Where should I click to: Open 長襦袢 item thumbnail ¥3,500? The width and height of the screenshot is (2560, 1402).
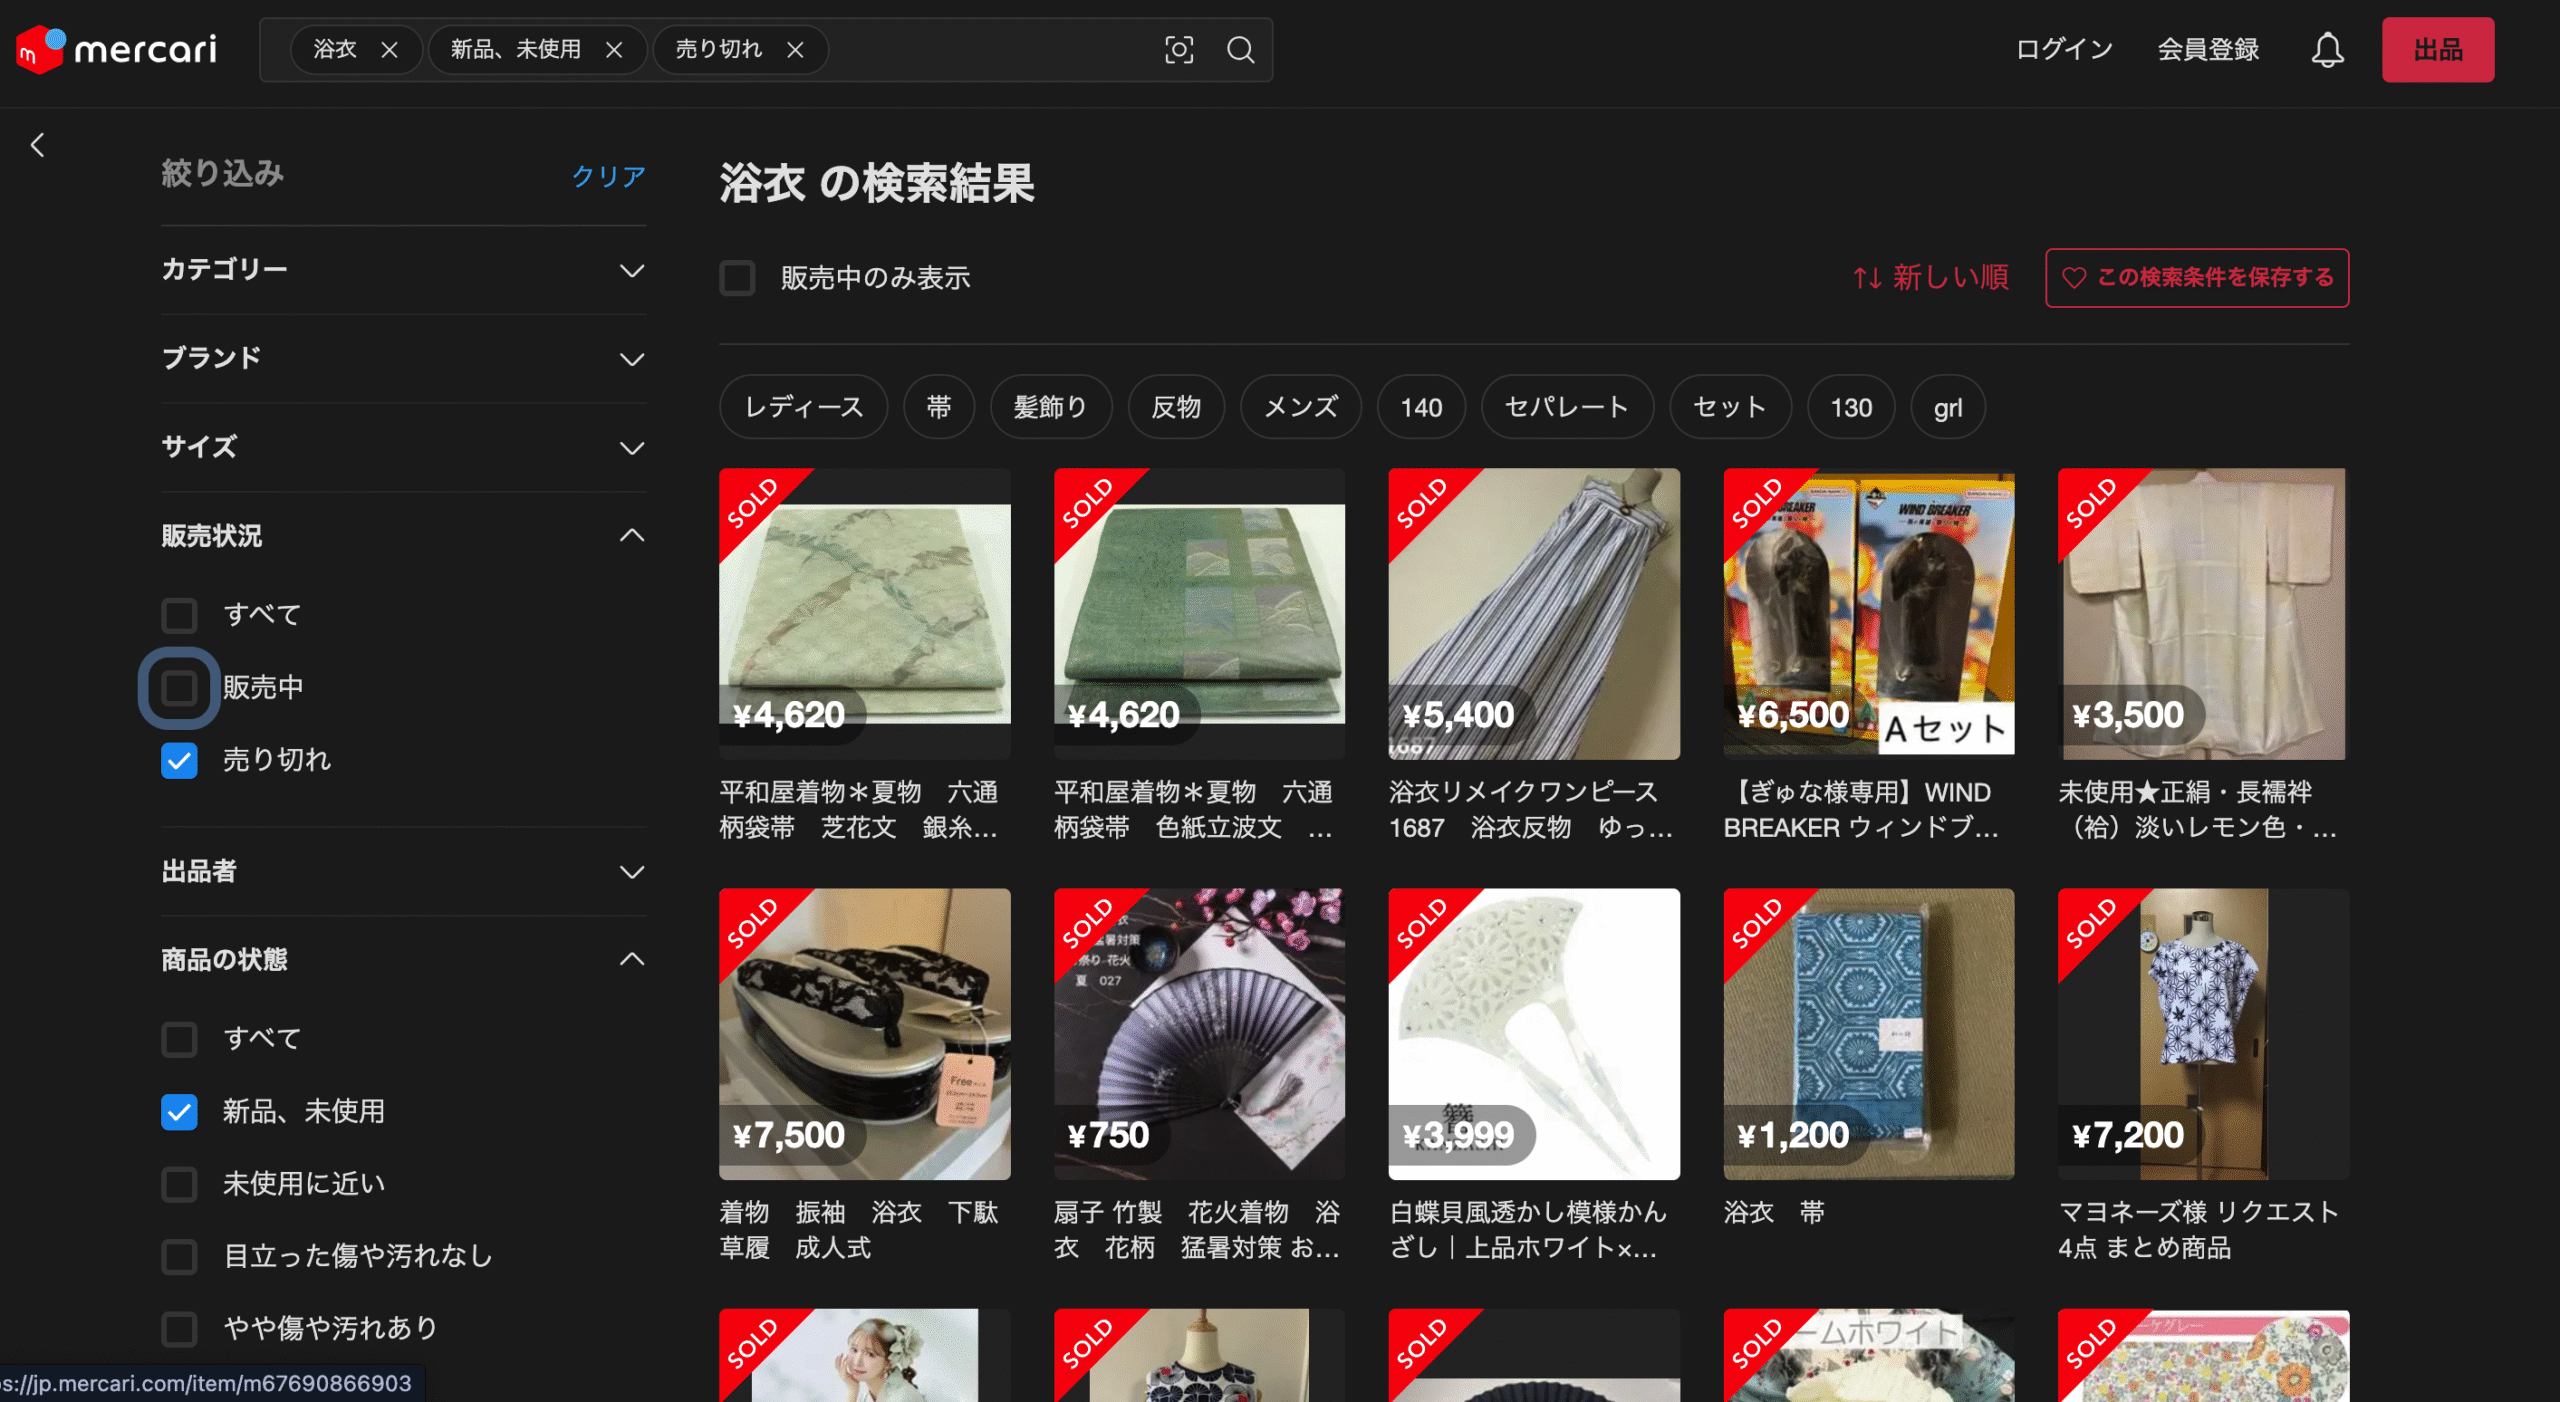click(2203, 614)
